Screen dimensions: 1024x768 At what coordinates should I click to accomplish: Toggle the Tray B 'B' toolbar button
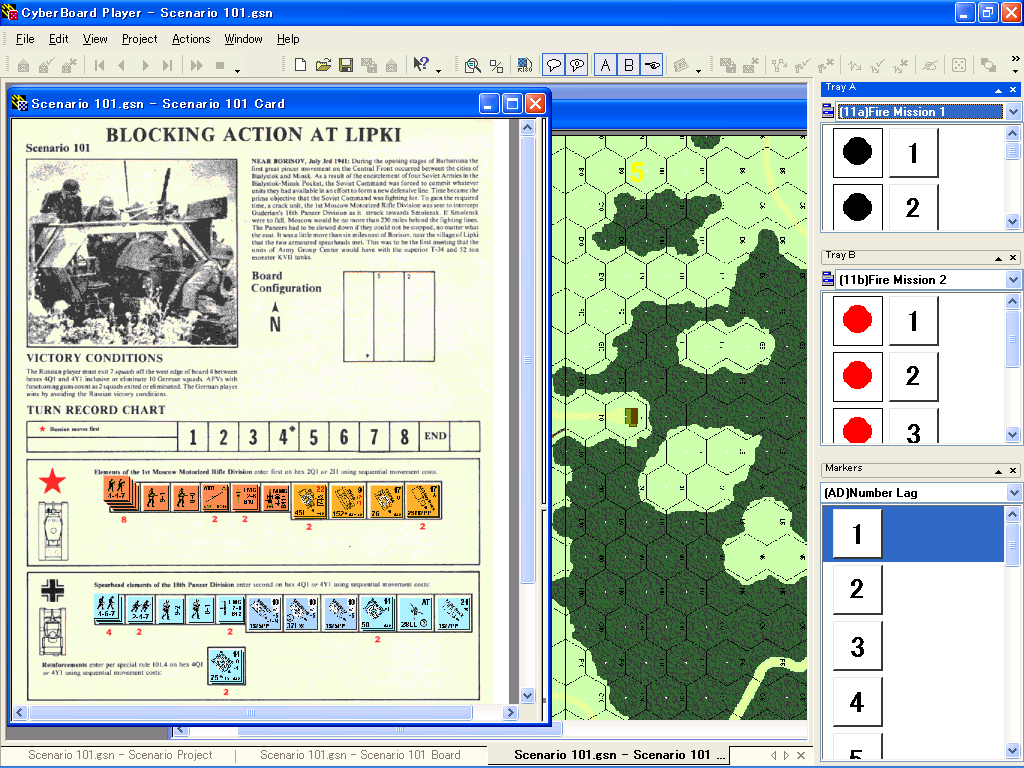[629, 65]
